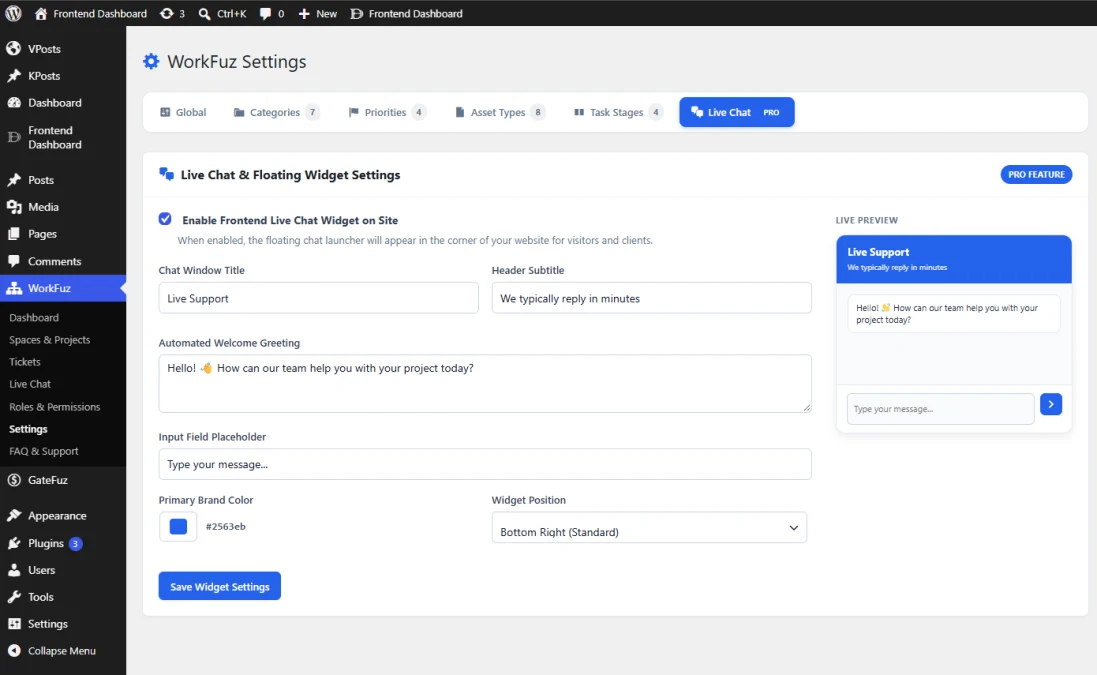
Task: Click the Tools wrench icon
Action: 13,597
